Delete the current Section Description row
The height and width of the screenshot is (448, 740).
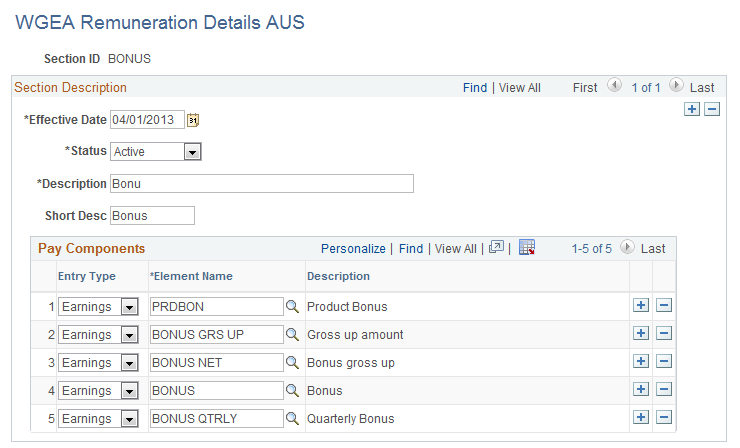tap(712, 109)
